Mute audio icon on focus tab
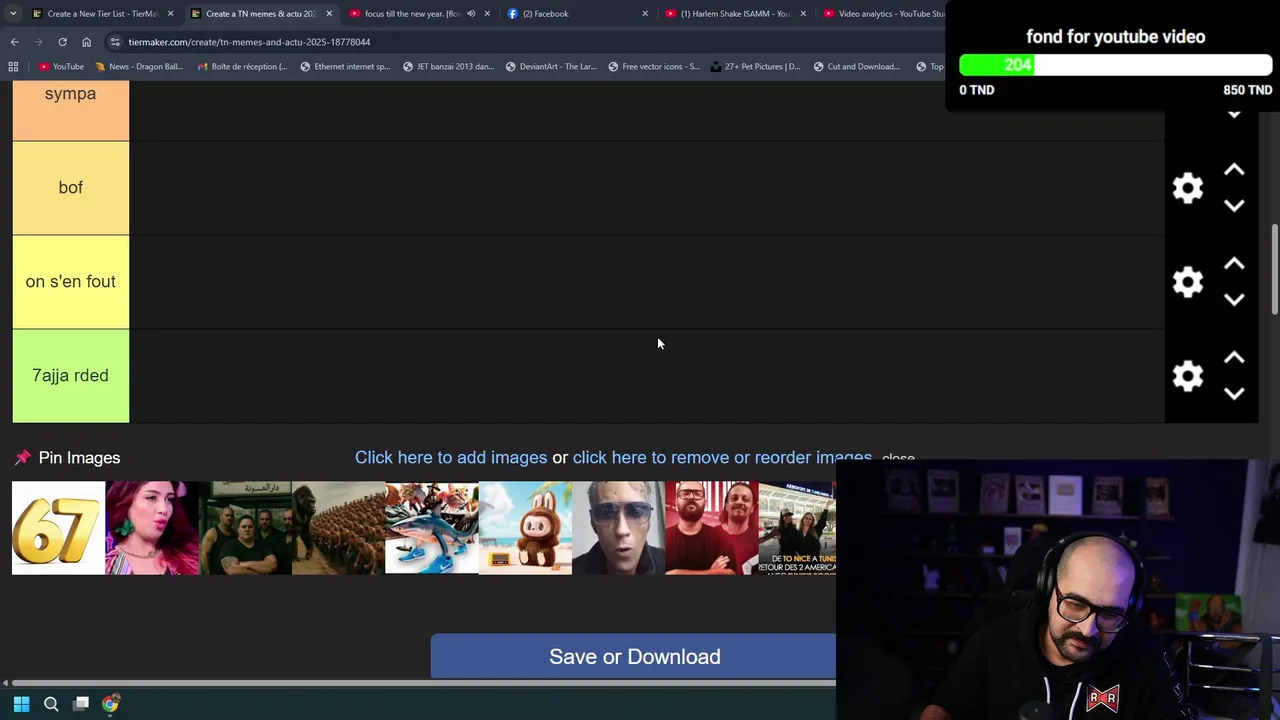The height and width of the screenshot is (720, 1280). click(471, 14)
